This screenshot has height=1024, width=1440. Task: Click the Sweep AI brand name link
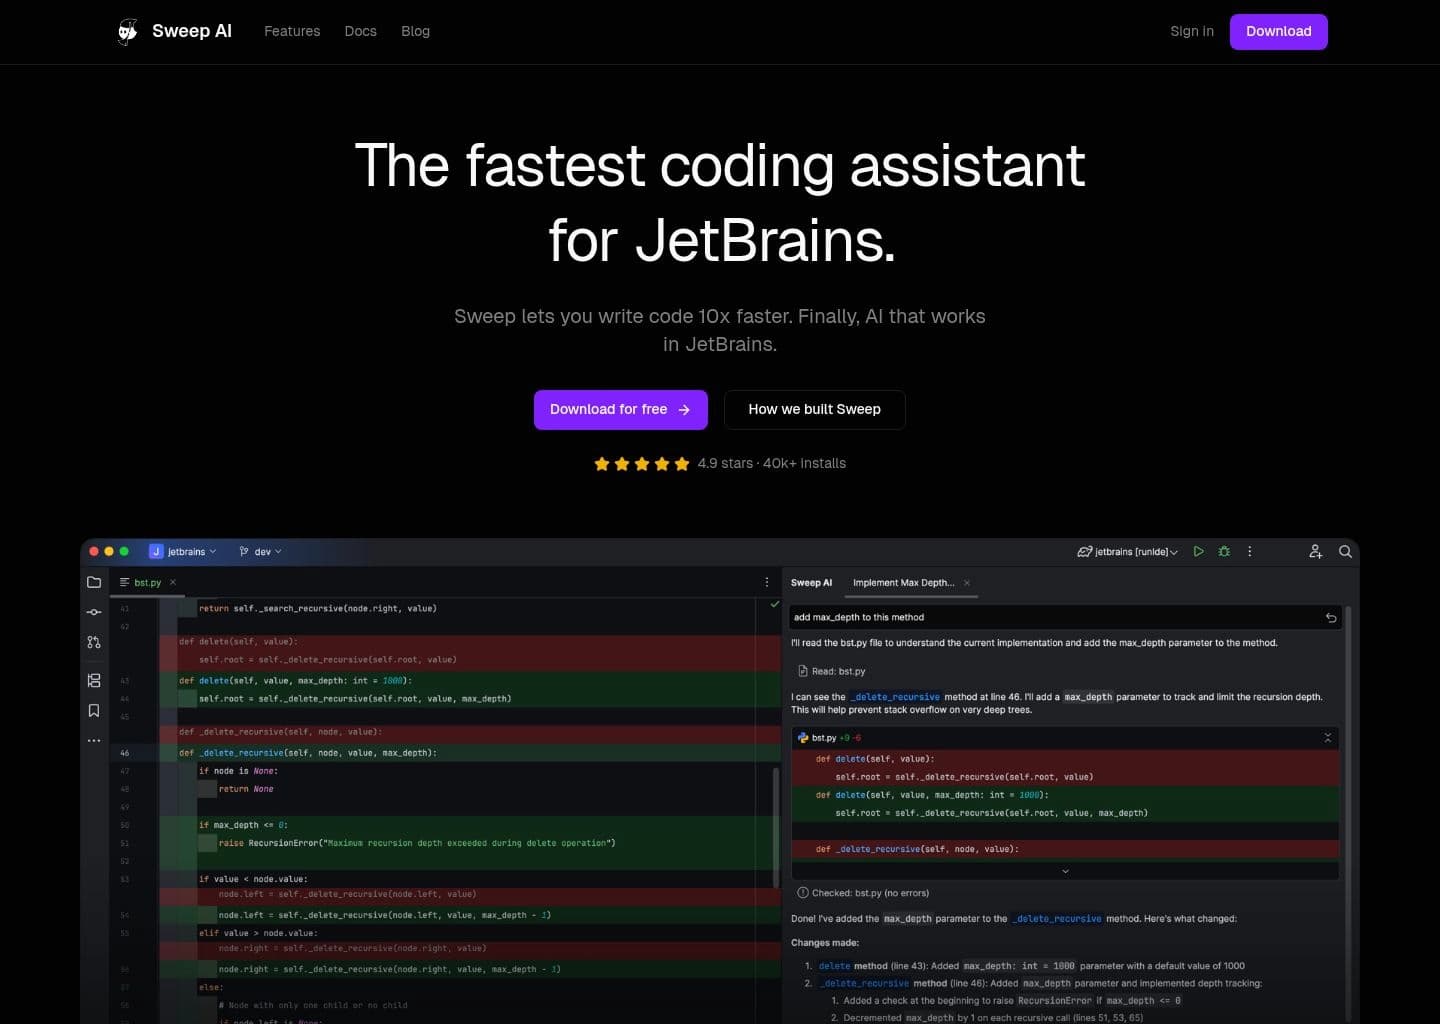pos(192,32)
